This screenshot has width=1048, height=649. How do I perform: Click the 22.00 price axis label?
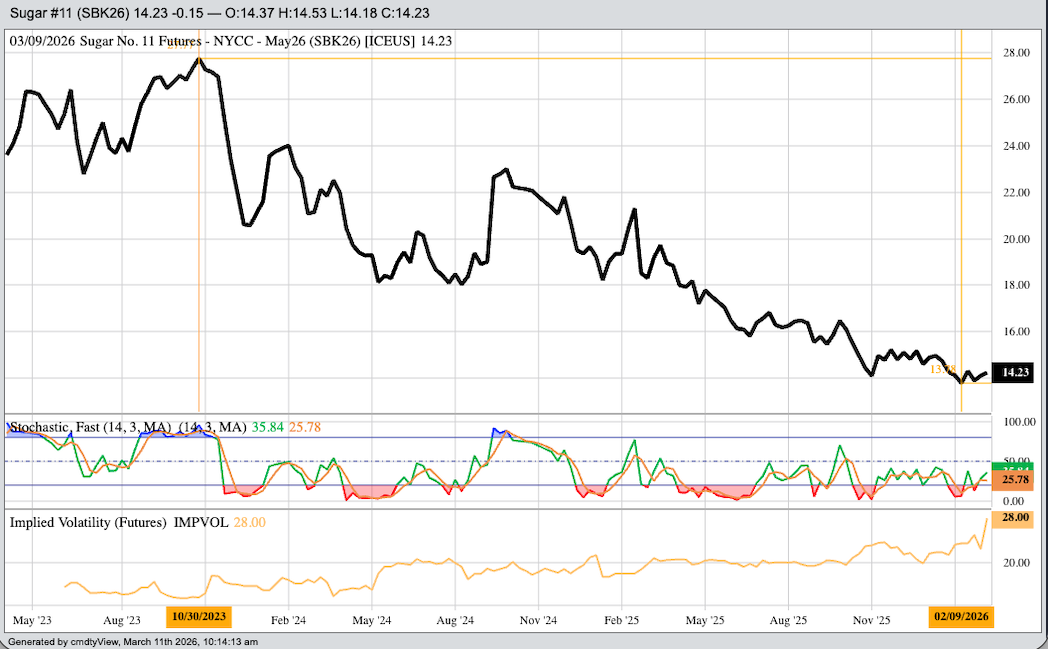click(x=1016, y=192)
